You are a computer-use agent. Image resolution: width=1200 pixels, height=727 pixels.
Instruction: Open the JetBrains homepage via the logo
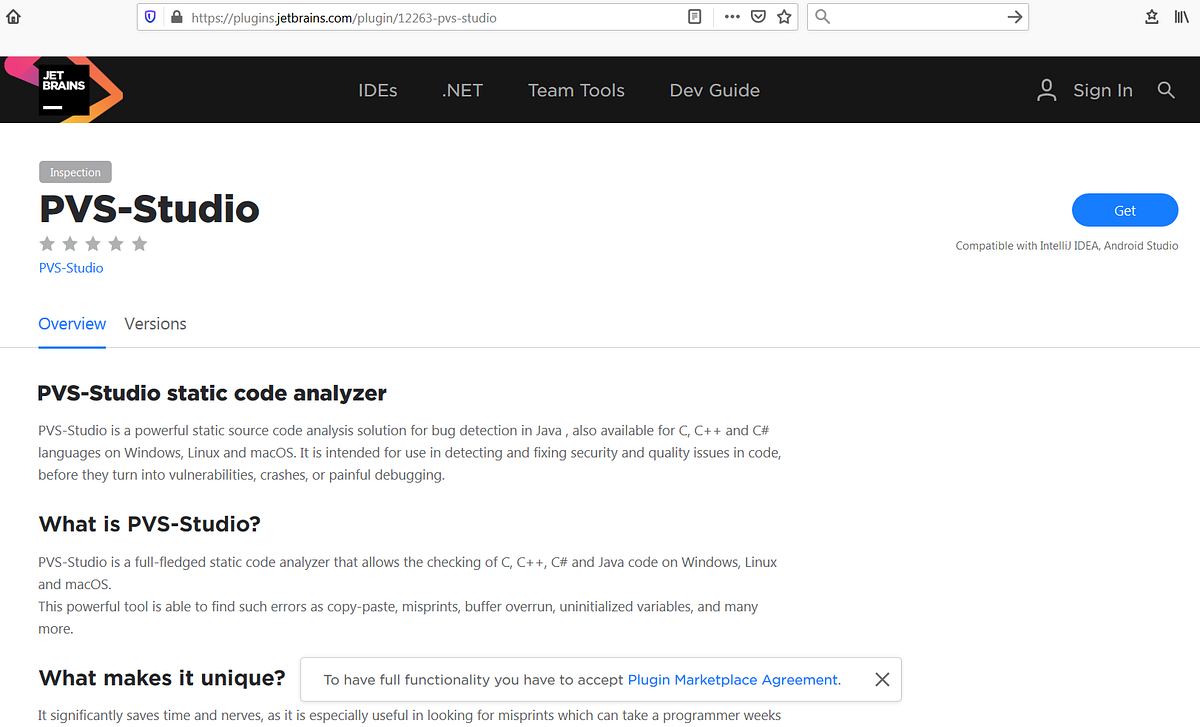62,89
